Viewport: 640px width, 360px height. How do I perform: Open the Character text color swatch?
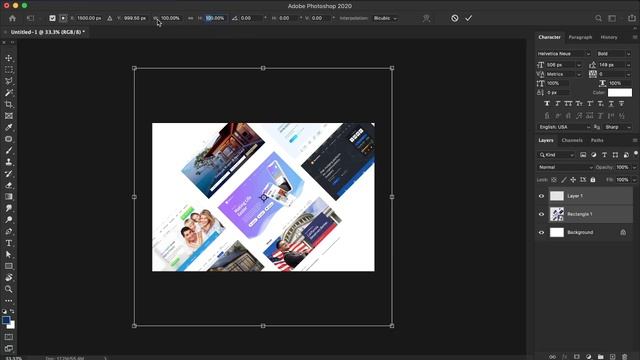pos(620,93)
